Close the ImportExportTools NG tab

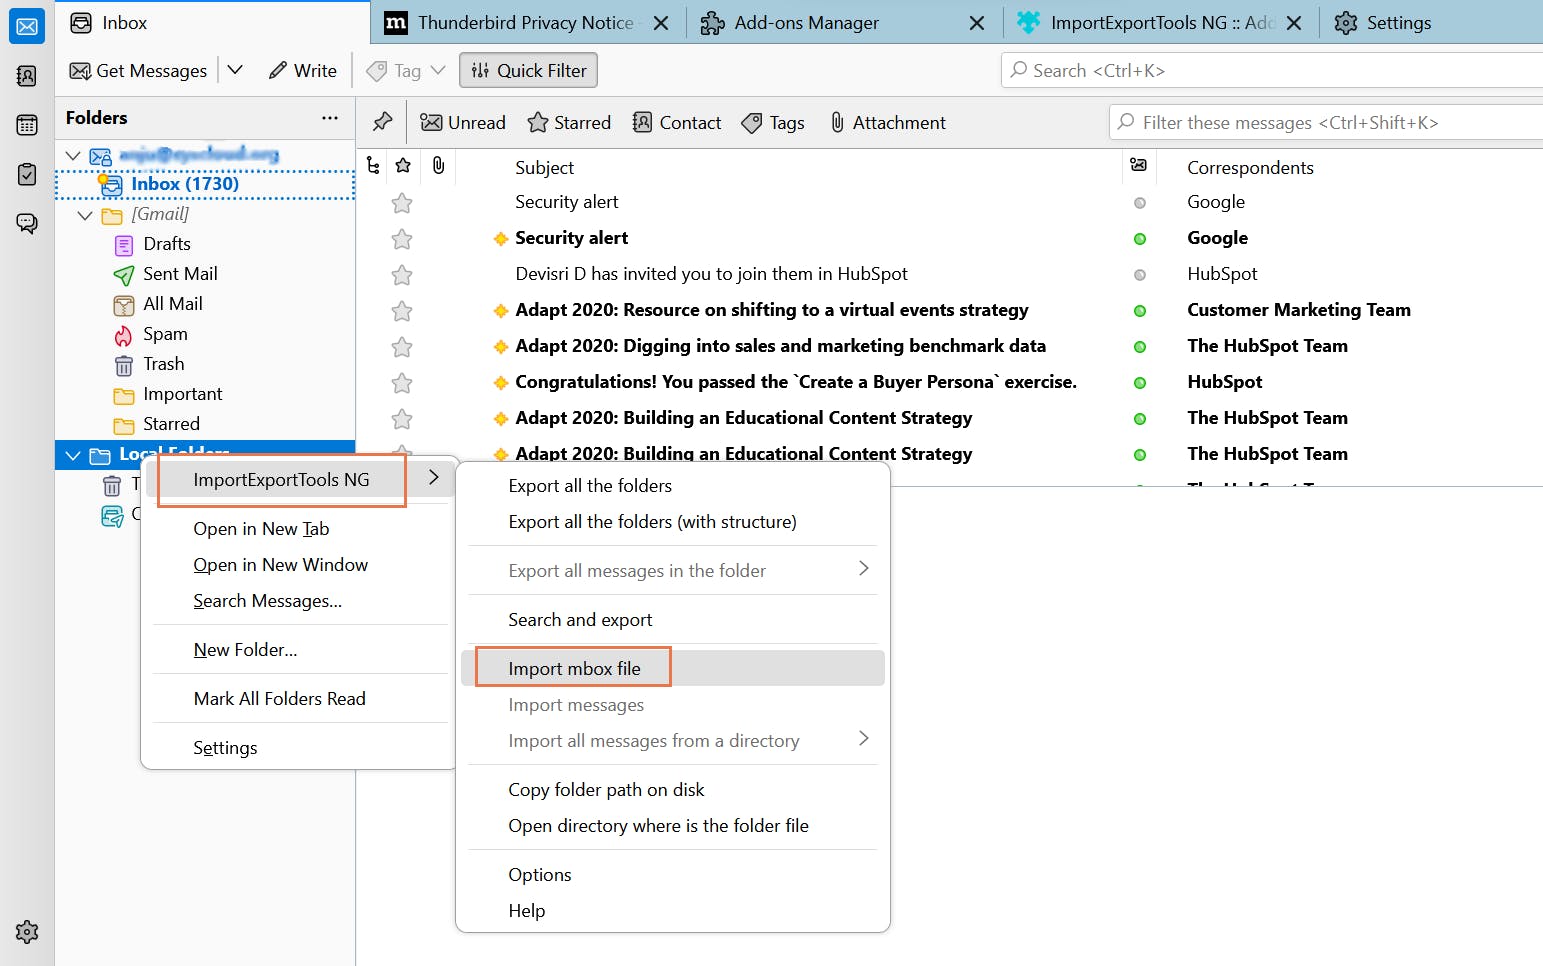[x=1294, y=23]
